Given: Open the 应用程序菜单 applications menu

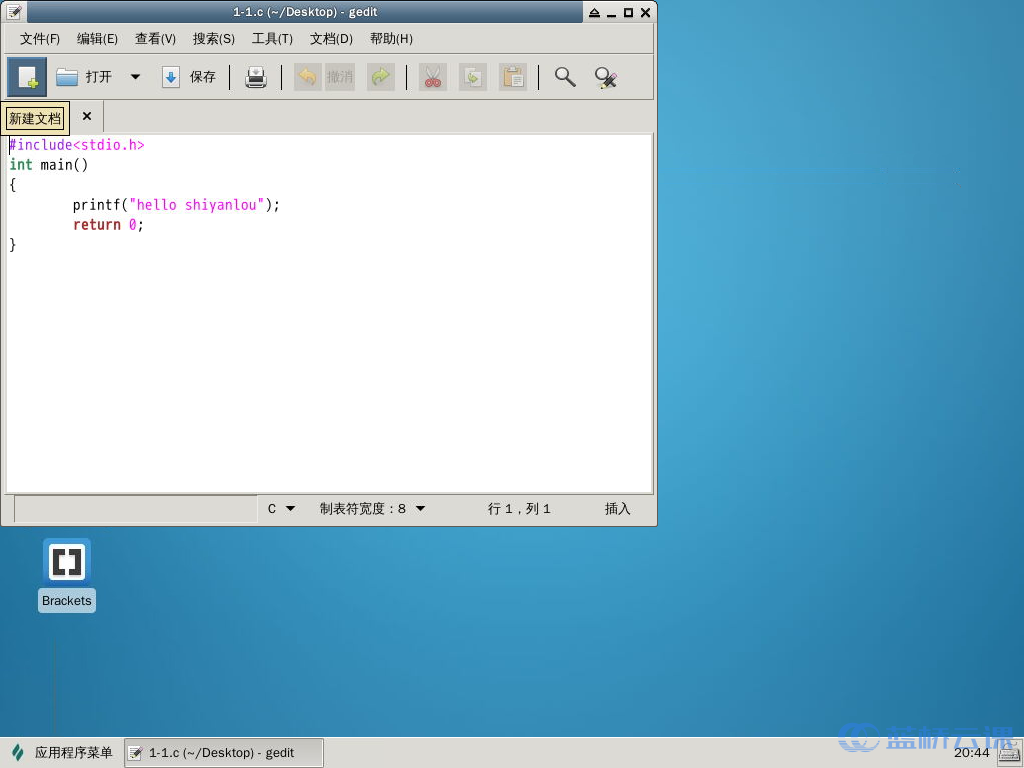Looking at the screenshot, I should coord(62,752).
